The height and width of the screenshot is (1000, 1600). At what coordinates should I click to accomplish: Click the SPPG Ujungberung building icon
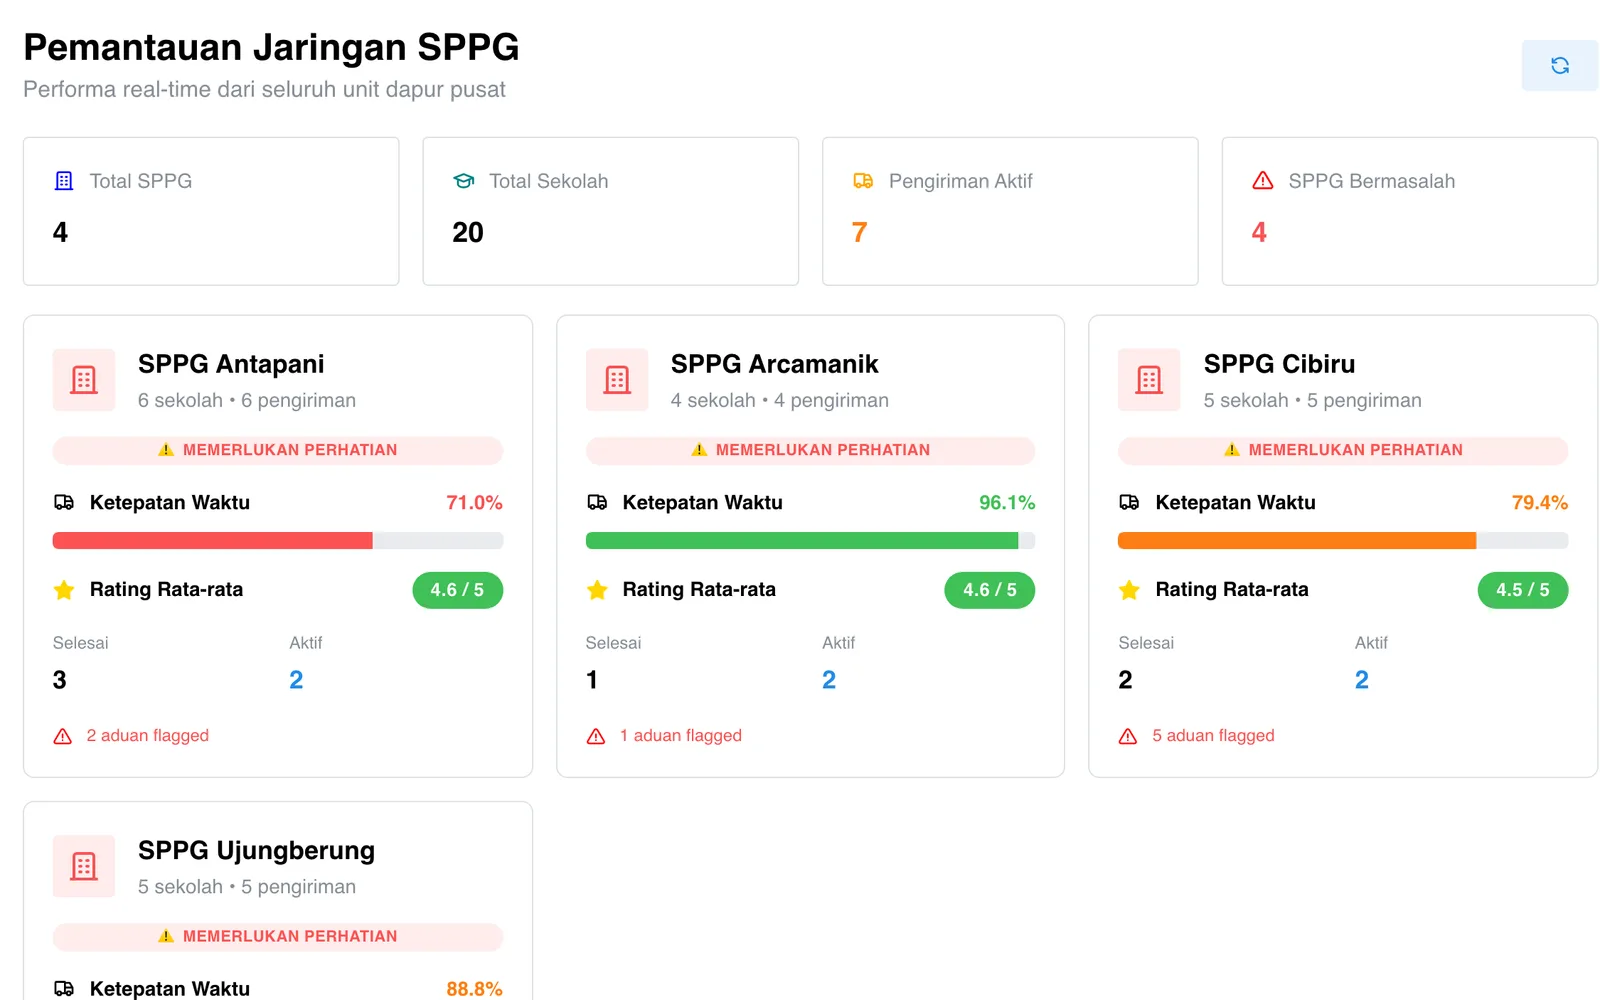tap(84, 866)
